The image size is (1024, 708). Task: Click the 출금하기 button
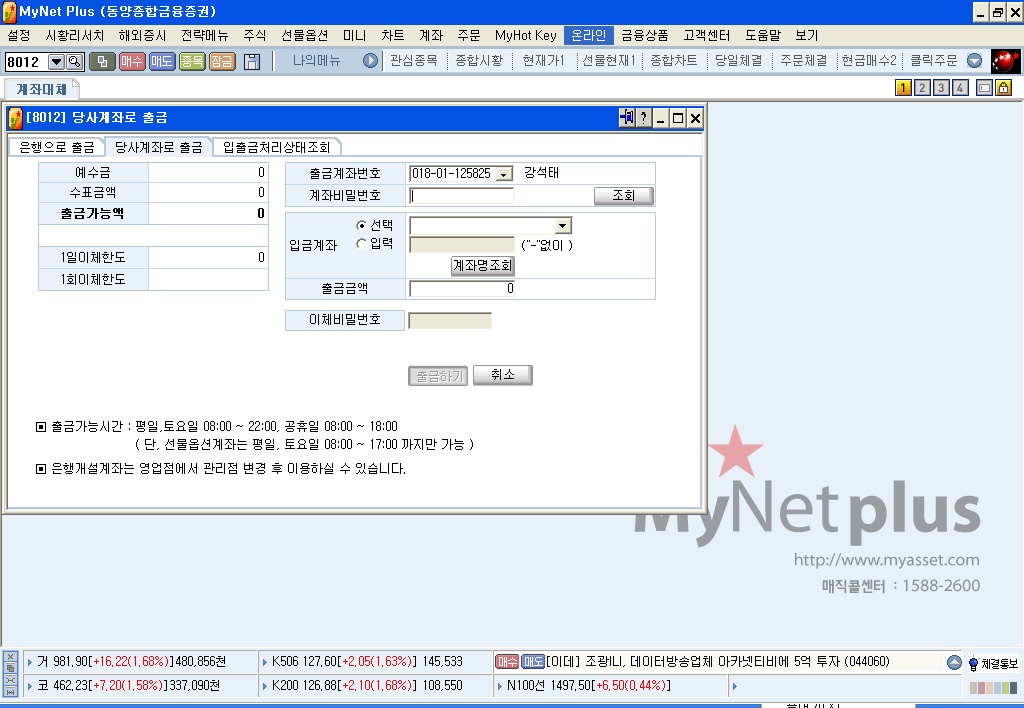tap(438, 376)
